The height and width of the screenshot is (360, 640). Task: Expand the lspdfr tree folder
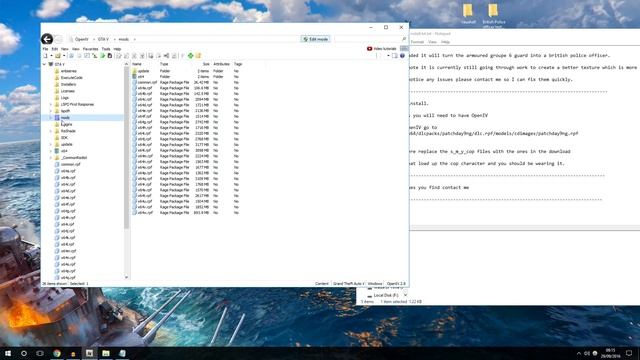pos(51,111)
